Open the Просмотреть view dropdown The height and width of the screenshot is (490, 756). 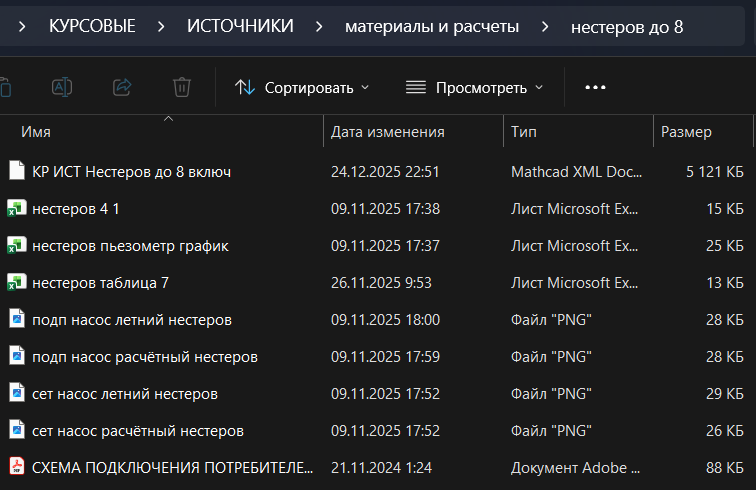pyautogui.click(x=474, y=87)
